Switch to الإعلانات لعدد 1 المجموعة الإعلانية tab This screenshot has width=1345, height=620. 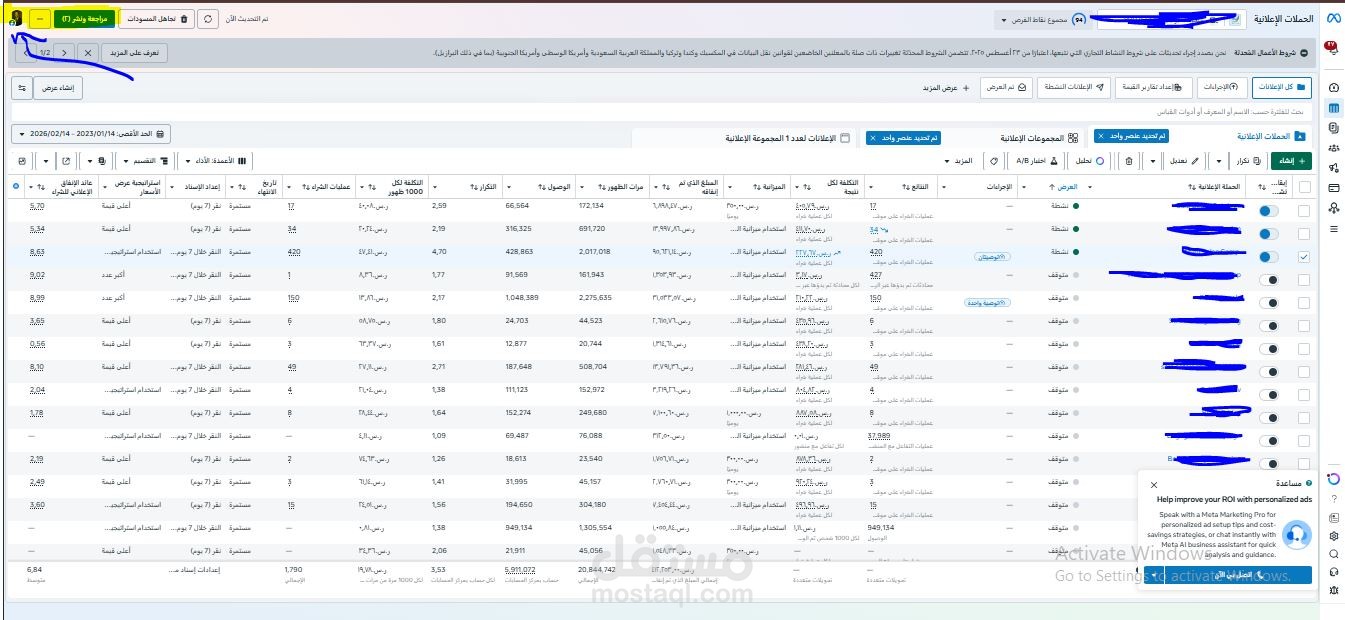pyautogui.click(x=789, y=137)
